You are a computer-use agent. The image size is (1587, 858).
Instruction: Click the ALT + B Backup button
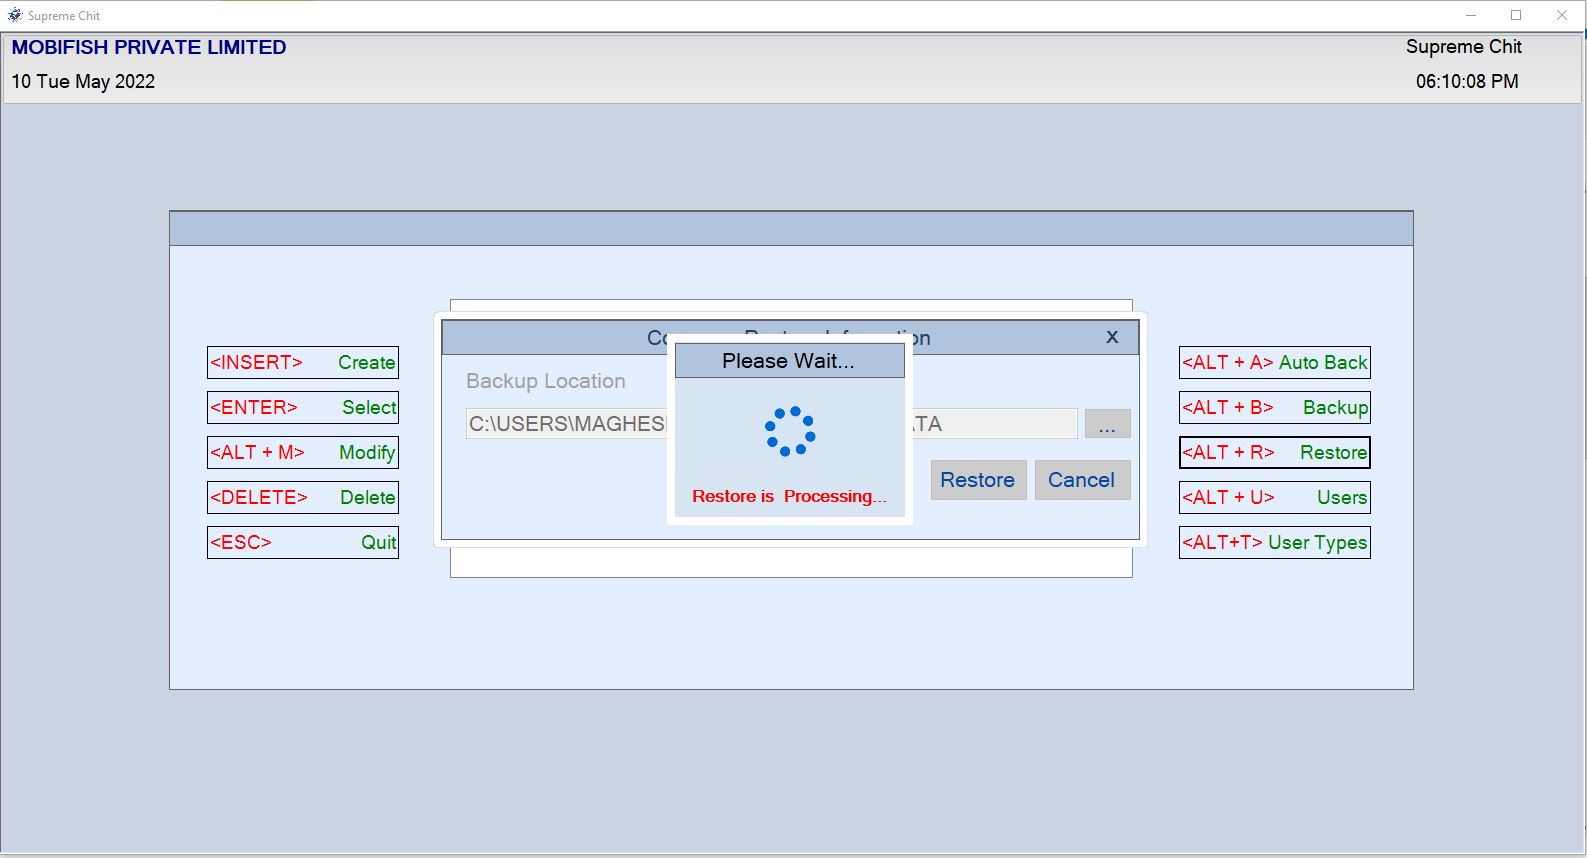(1275, 407)
